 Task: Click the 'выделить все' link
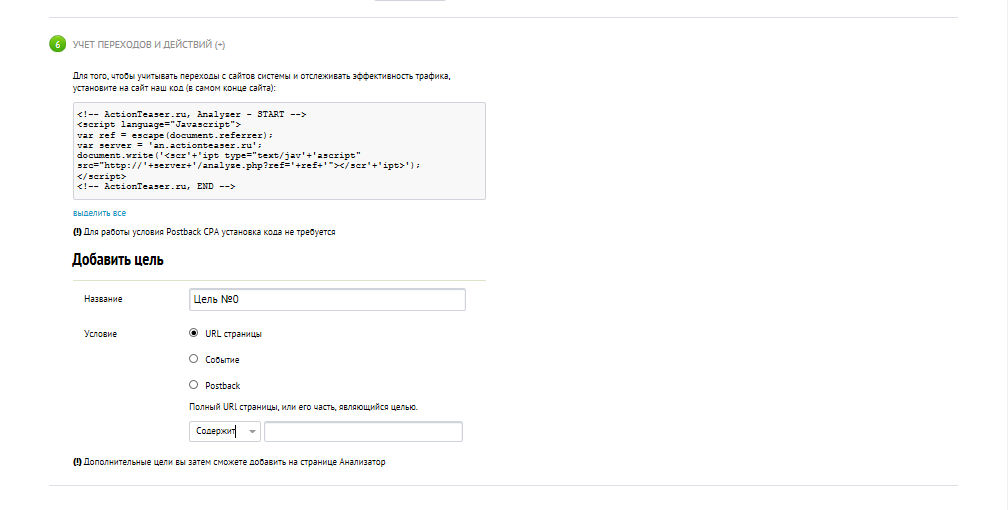tap(99, 213)
